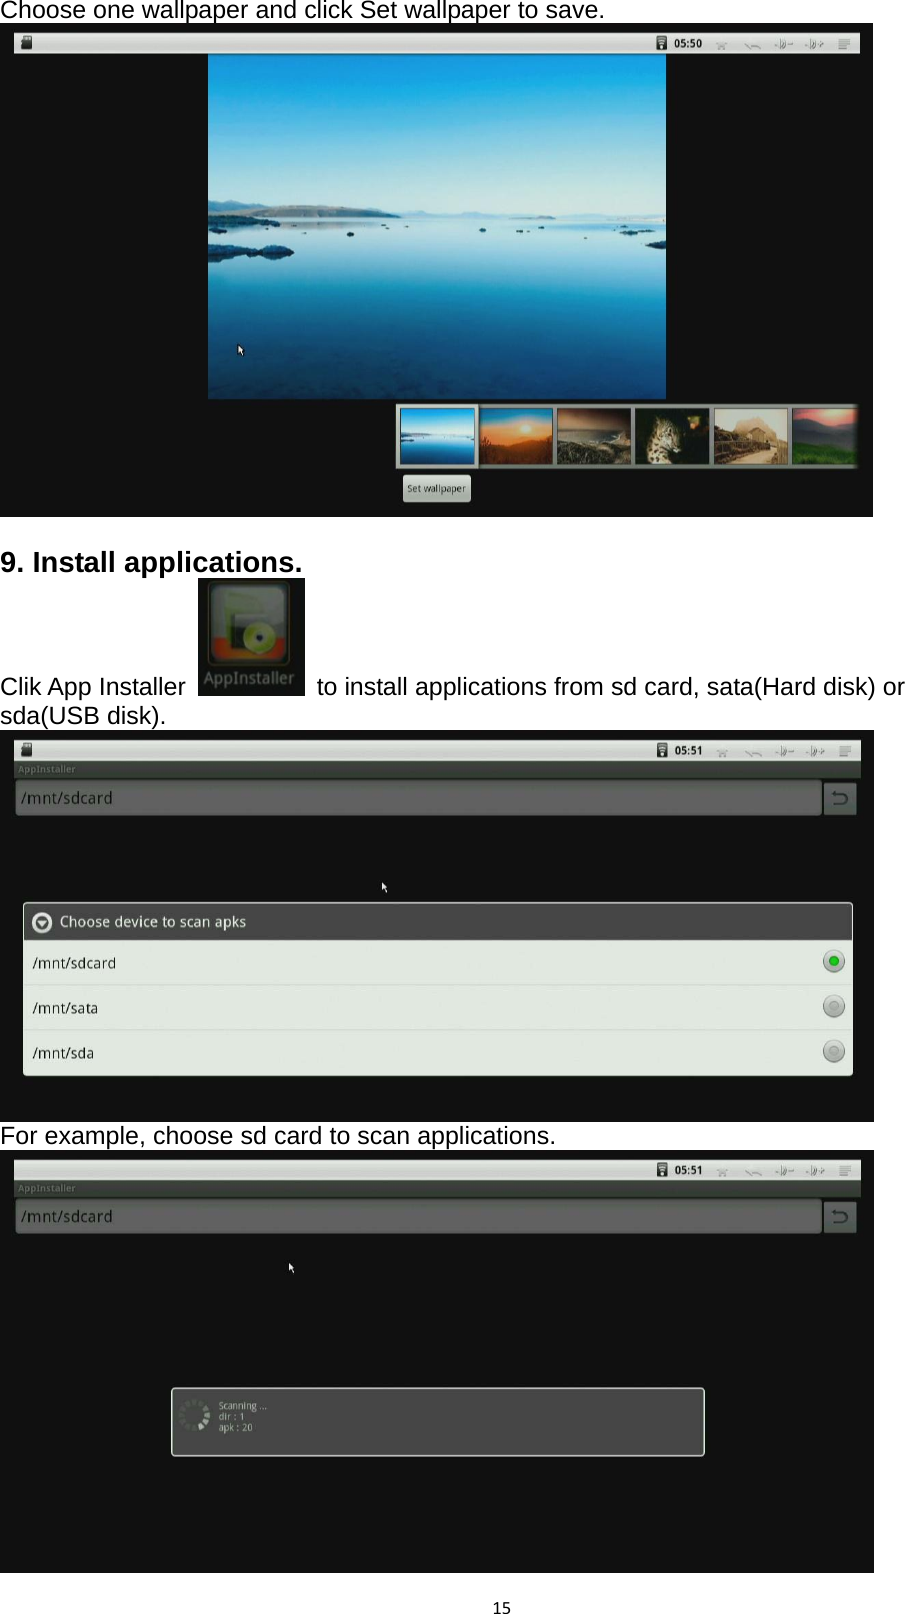Tap storage icon on device chooser status bar
The height and width of the screenshot is (1614, 905).
(x=661, y=750)
